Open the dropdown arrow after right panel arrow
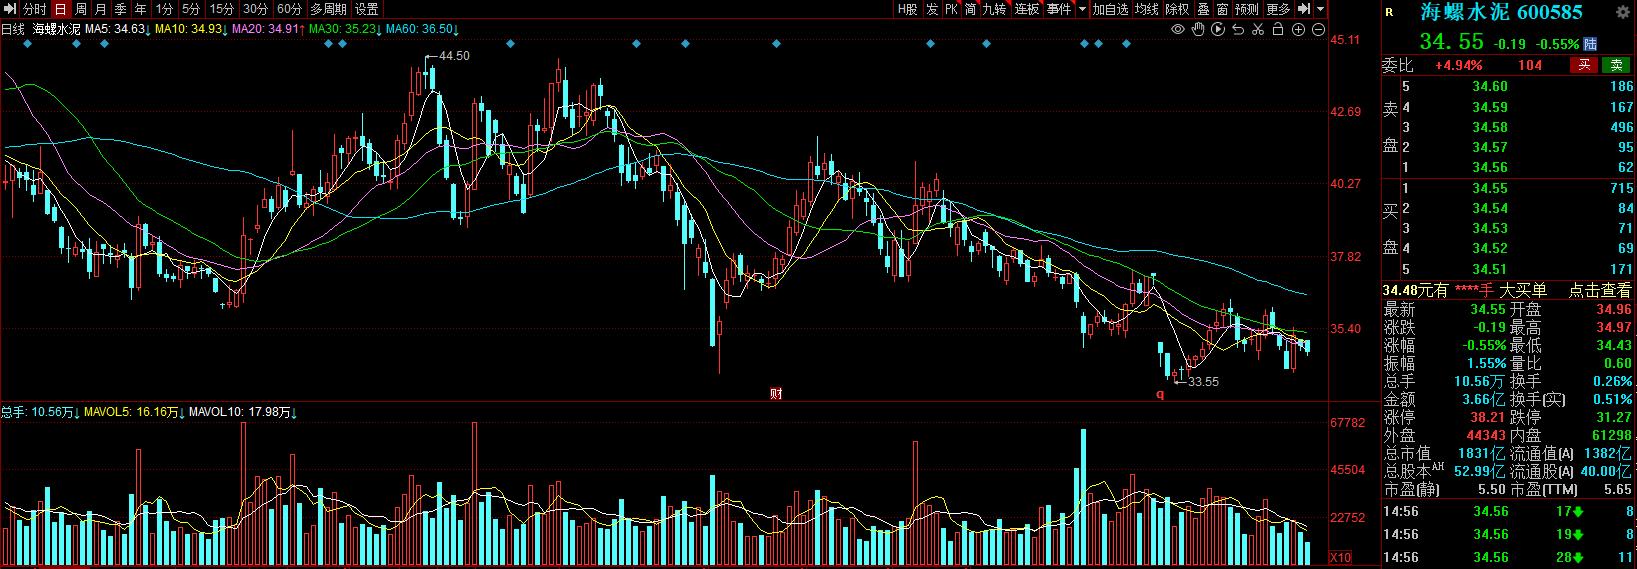The width and height of the screenshot is (1637, 569). click(x=1321, y=9)
